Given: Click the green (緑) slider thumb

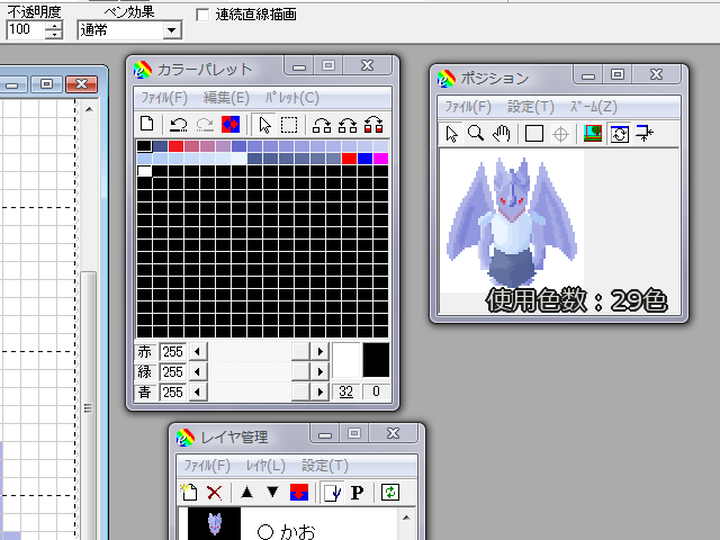Looking at the screenshot, I should click(301, 372).
